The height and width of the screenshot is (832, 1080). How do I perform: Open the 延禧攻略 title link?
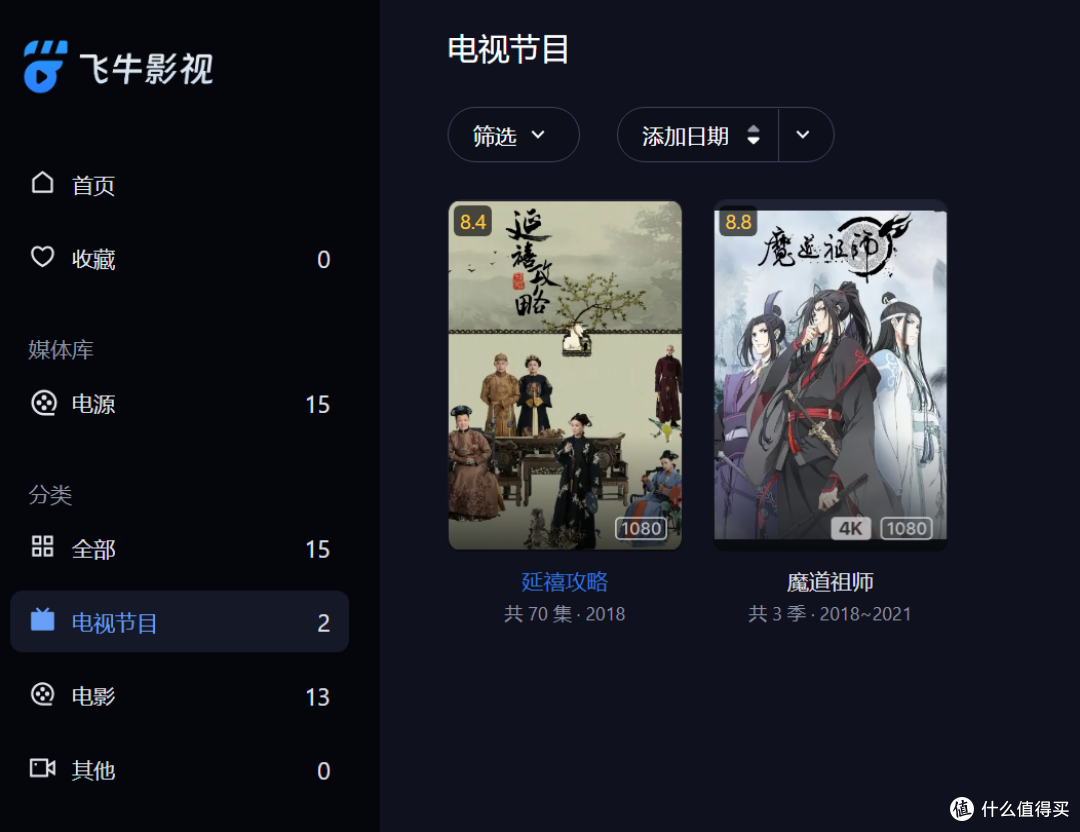coord(564,582)
